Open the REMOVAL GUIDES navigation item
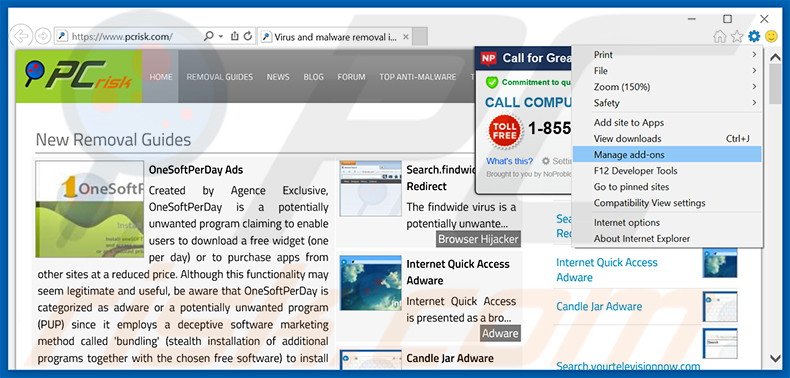The width and height of the screenshot is (790, 378). (220, 77)
